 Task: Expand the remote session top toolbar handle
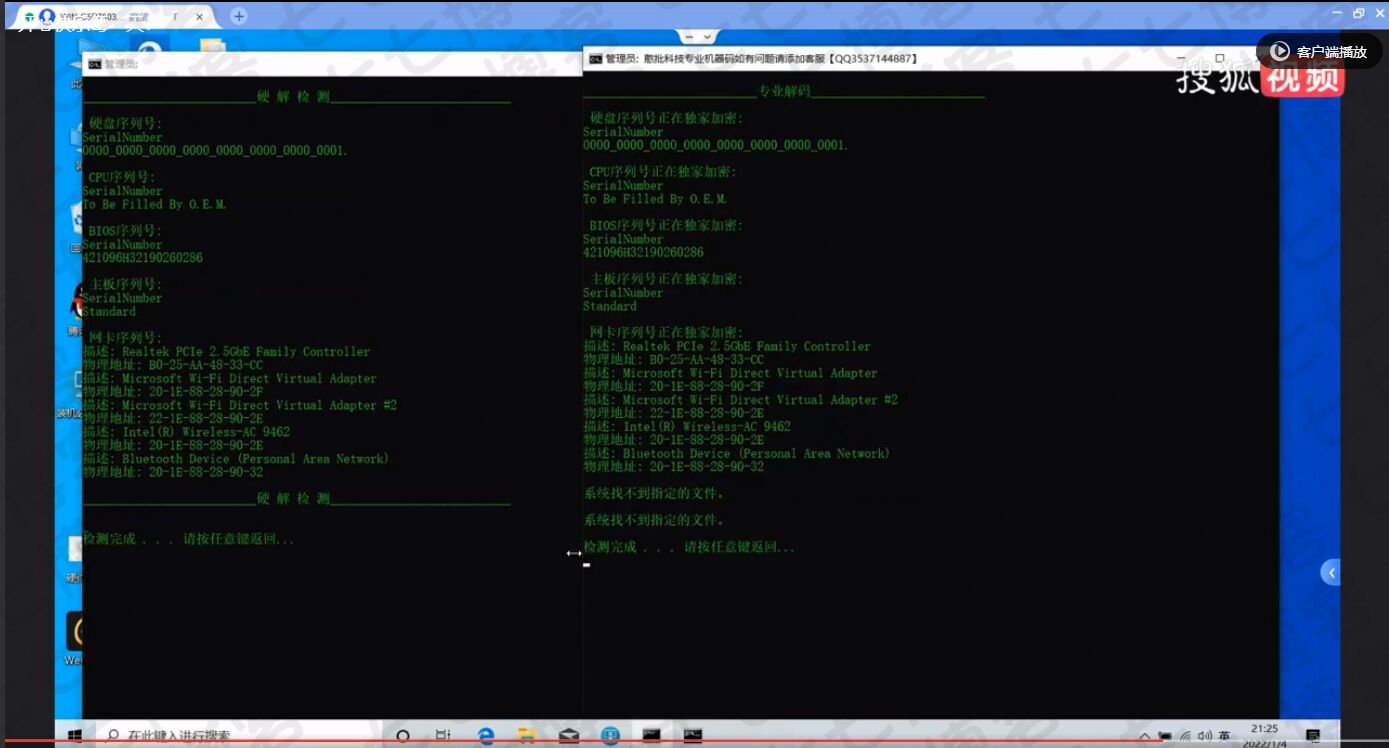696,37
